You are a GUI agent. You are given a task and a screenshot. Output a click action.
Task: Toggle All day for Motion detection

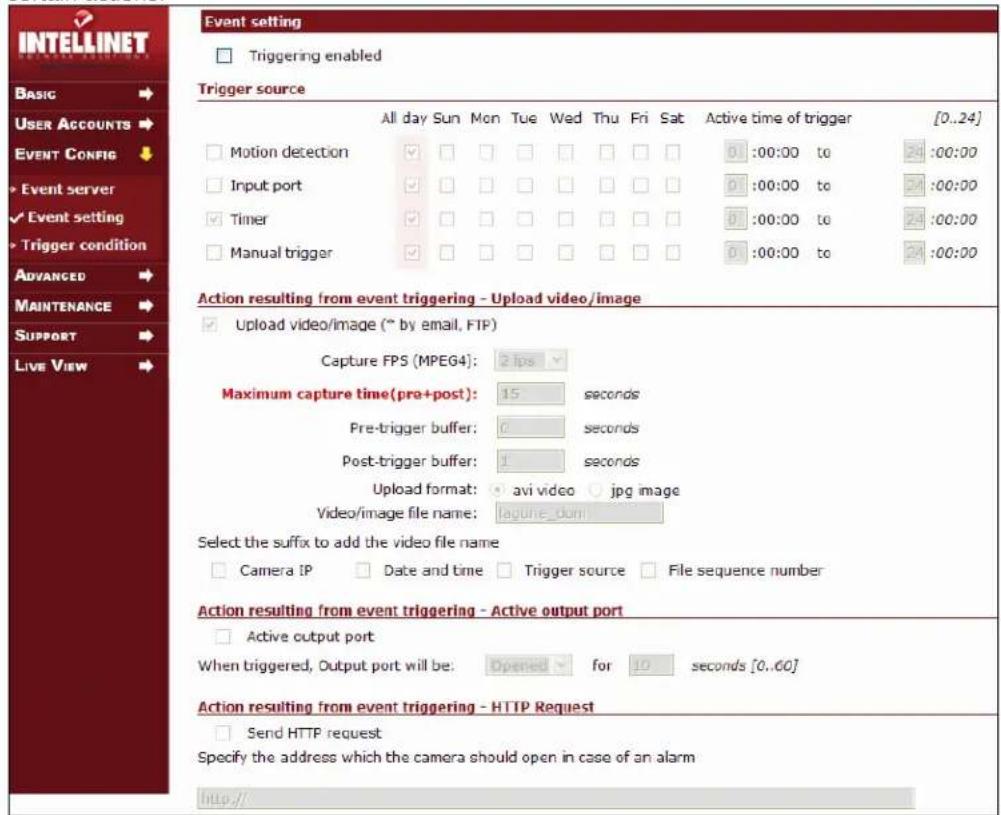point(412,152)
